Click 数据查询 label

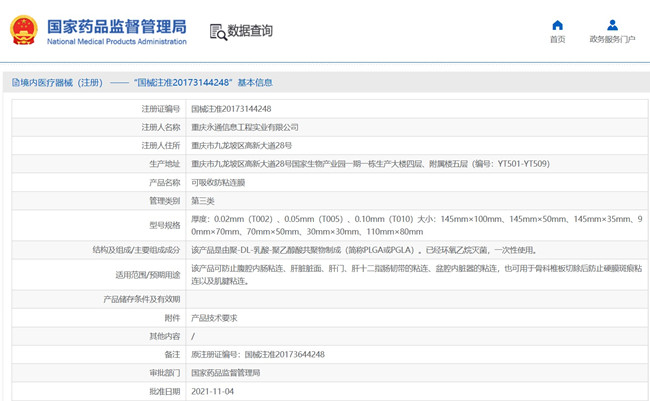point(250,31)
